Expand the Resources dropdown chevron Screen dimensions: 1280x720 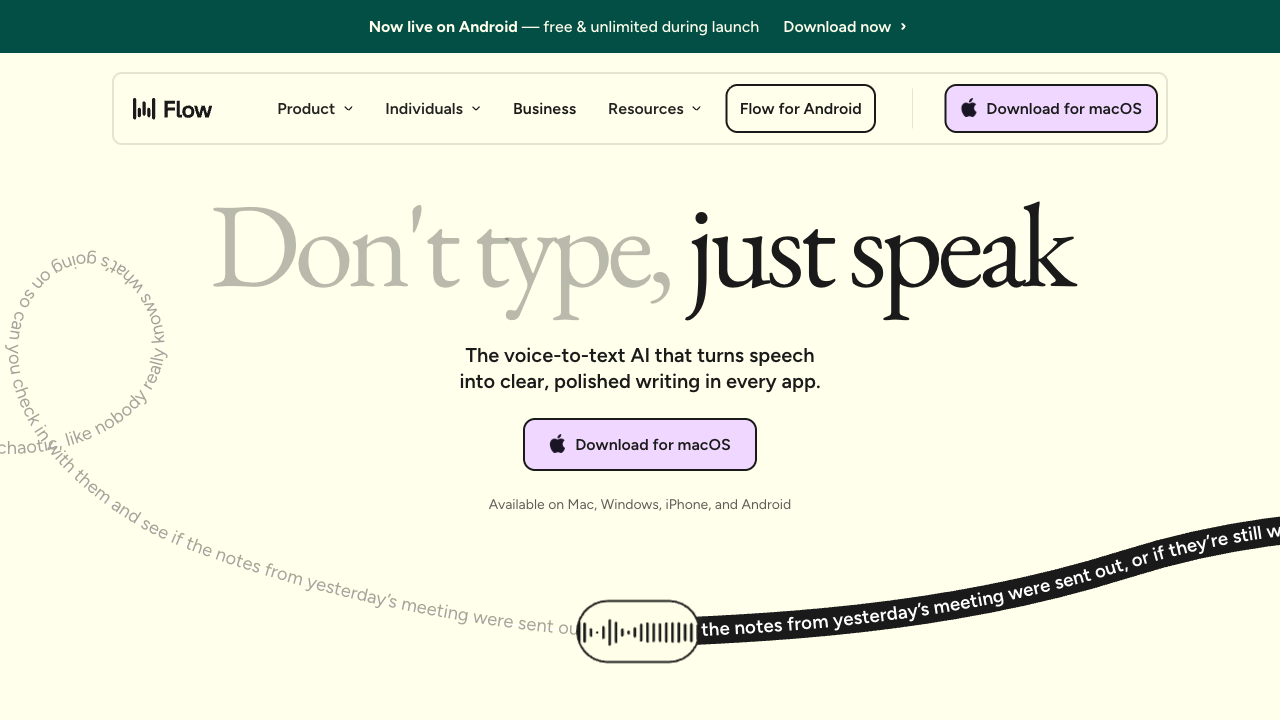tap(697, 109)
